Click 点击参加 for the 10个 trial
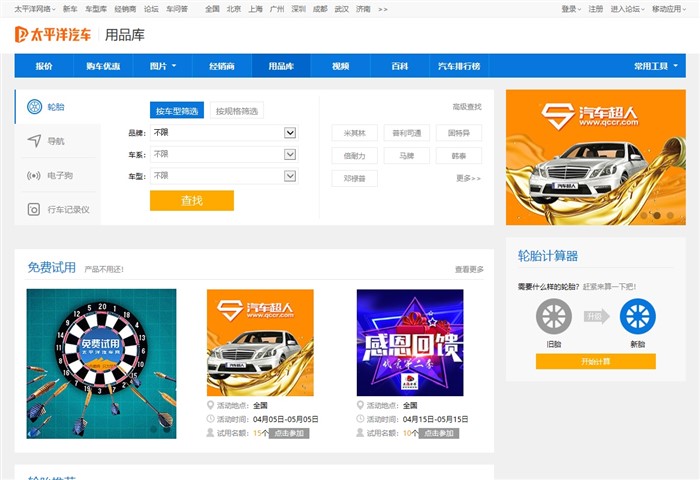 point(439,433)
